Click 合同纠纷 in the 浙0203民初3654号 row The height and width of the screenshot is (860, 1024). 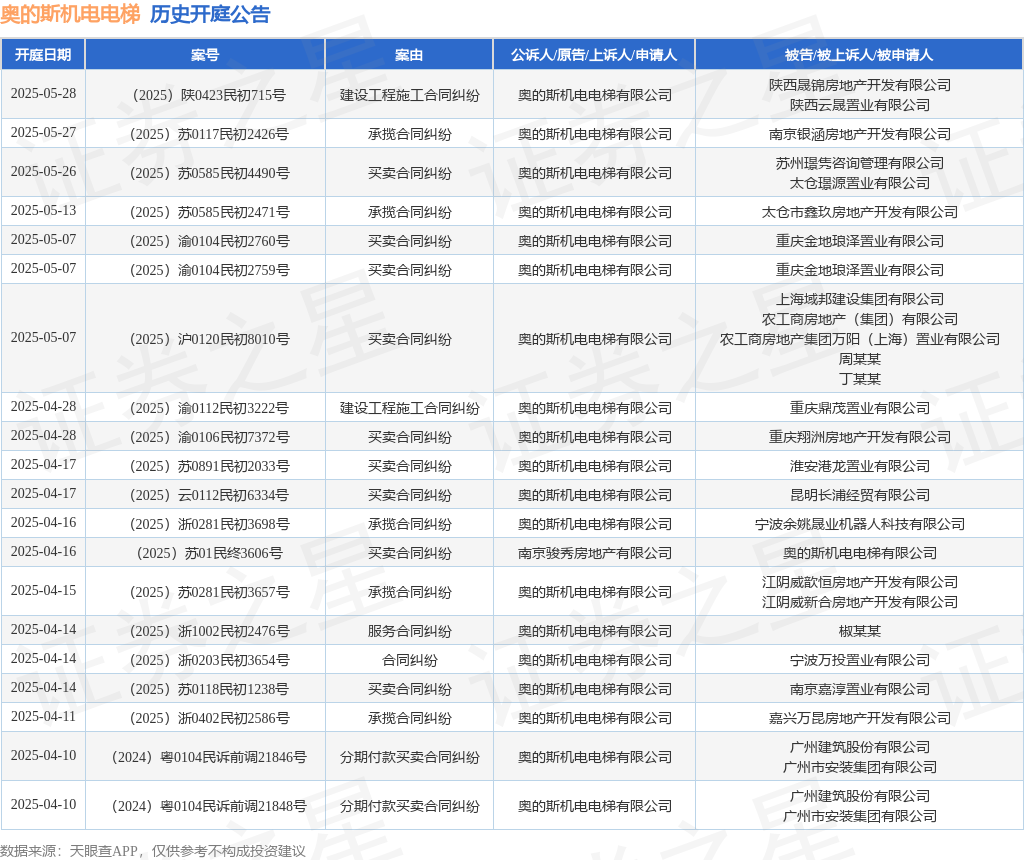pos(409,660)
